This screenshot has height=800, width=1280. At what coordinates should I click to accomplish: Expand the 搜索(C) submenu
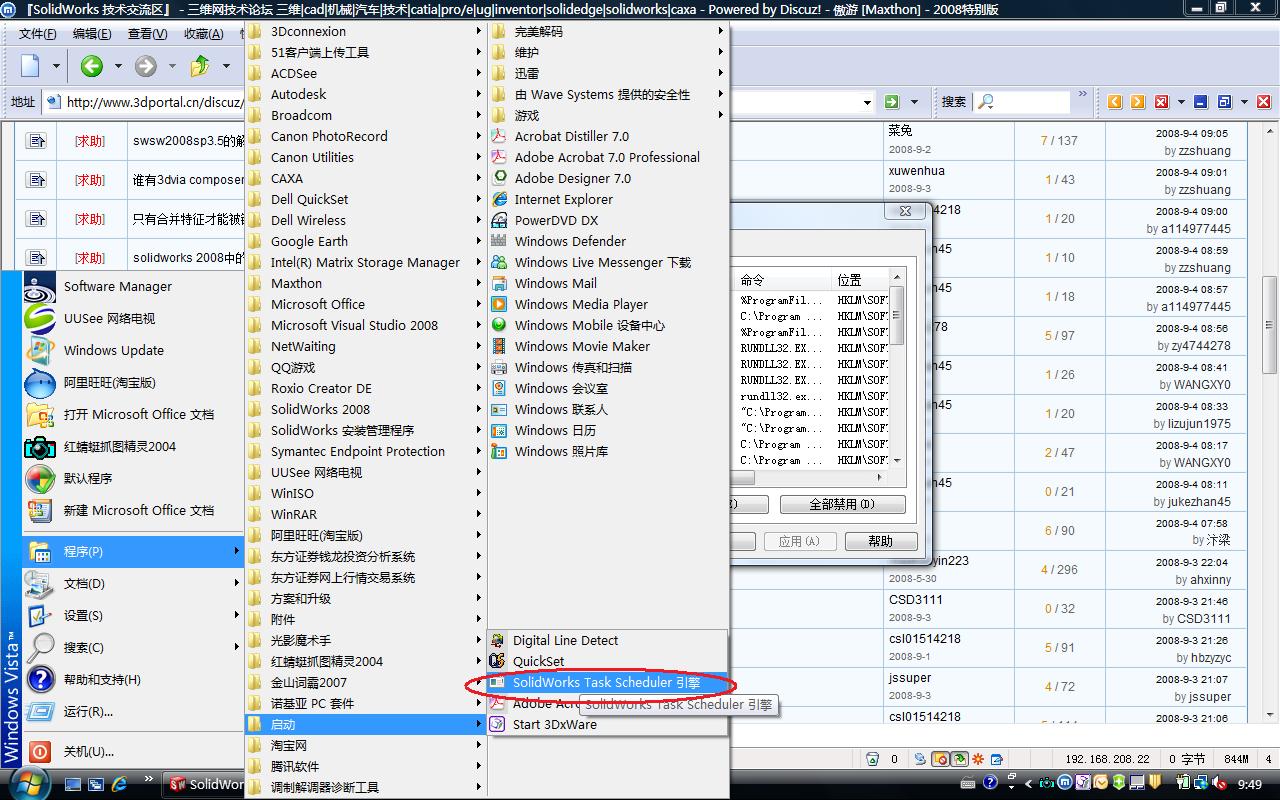click(133, 647)
